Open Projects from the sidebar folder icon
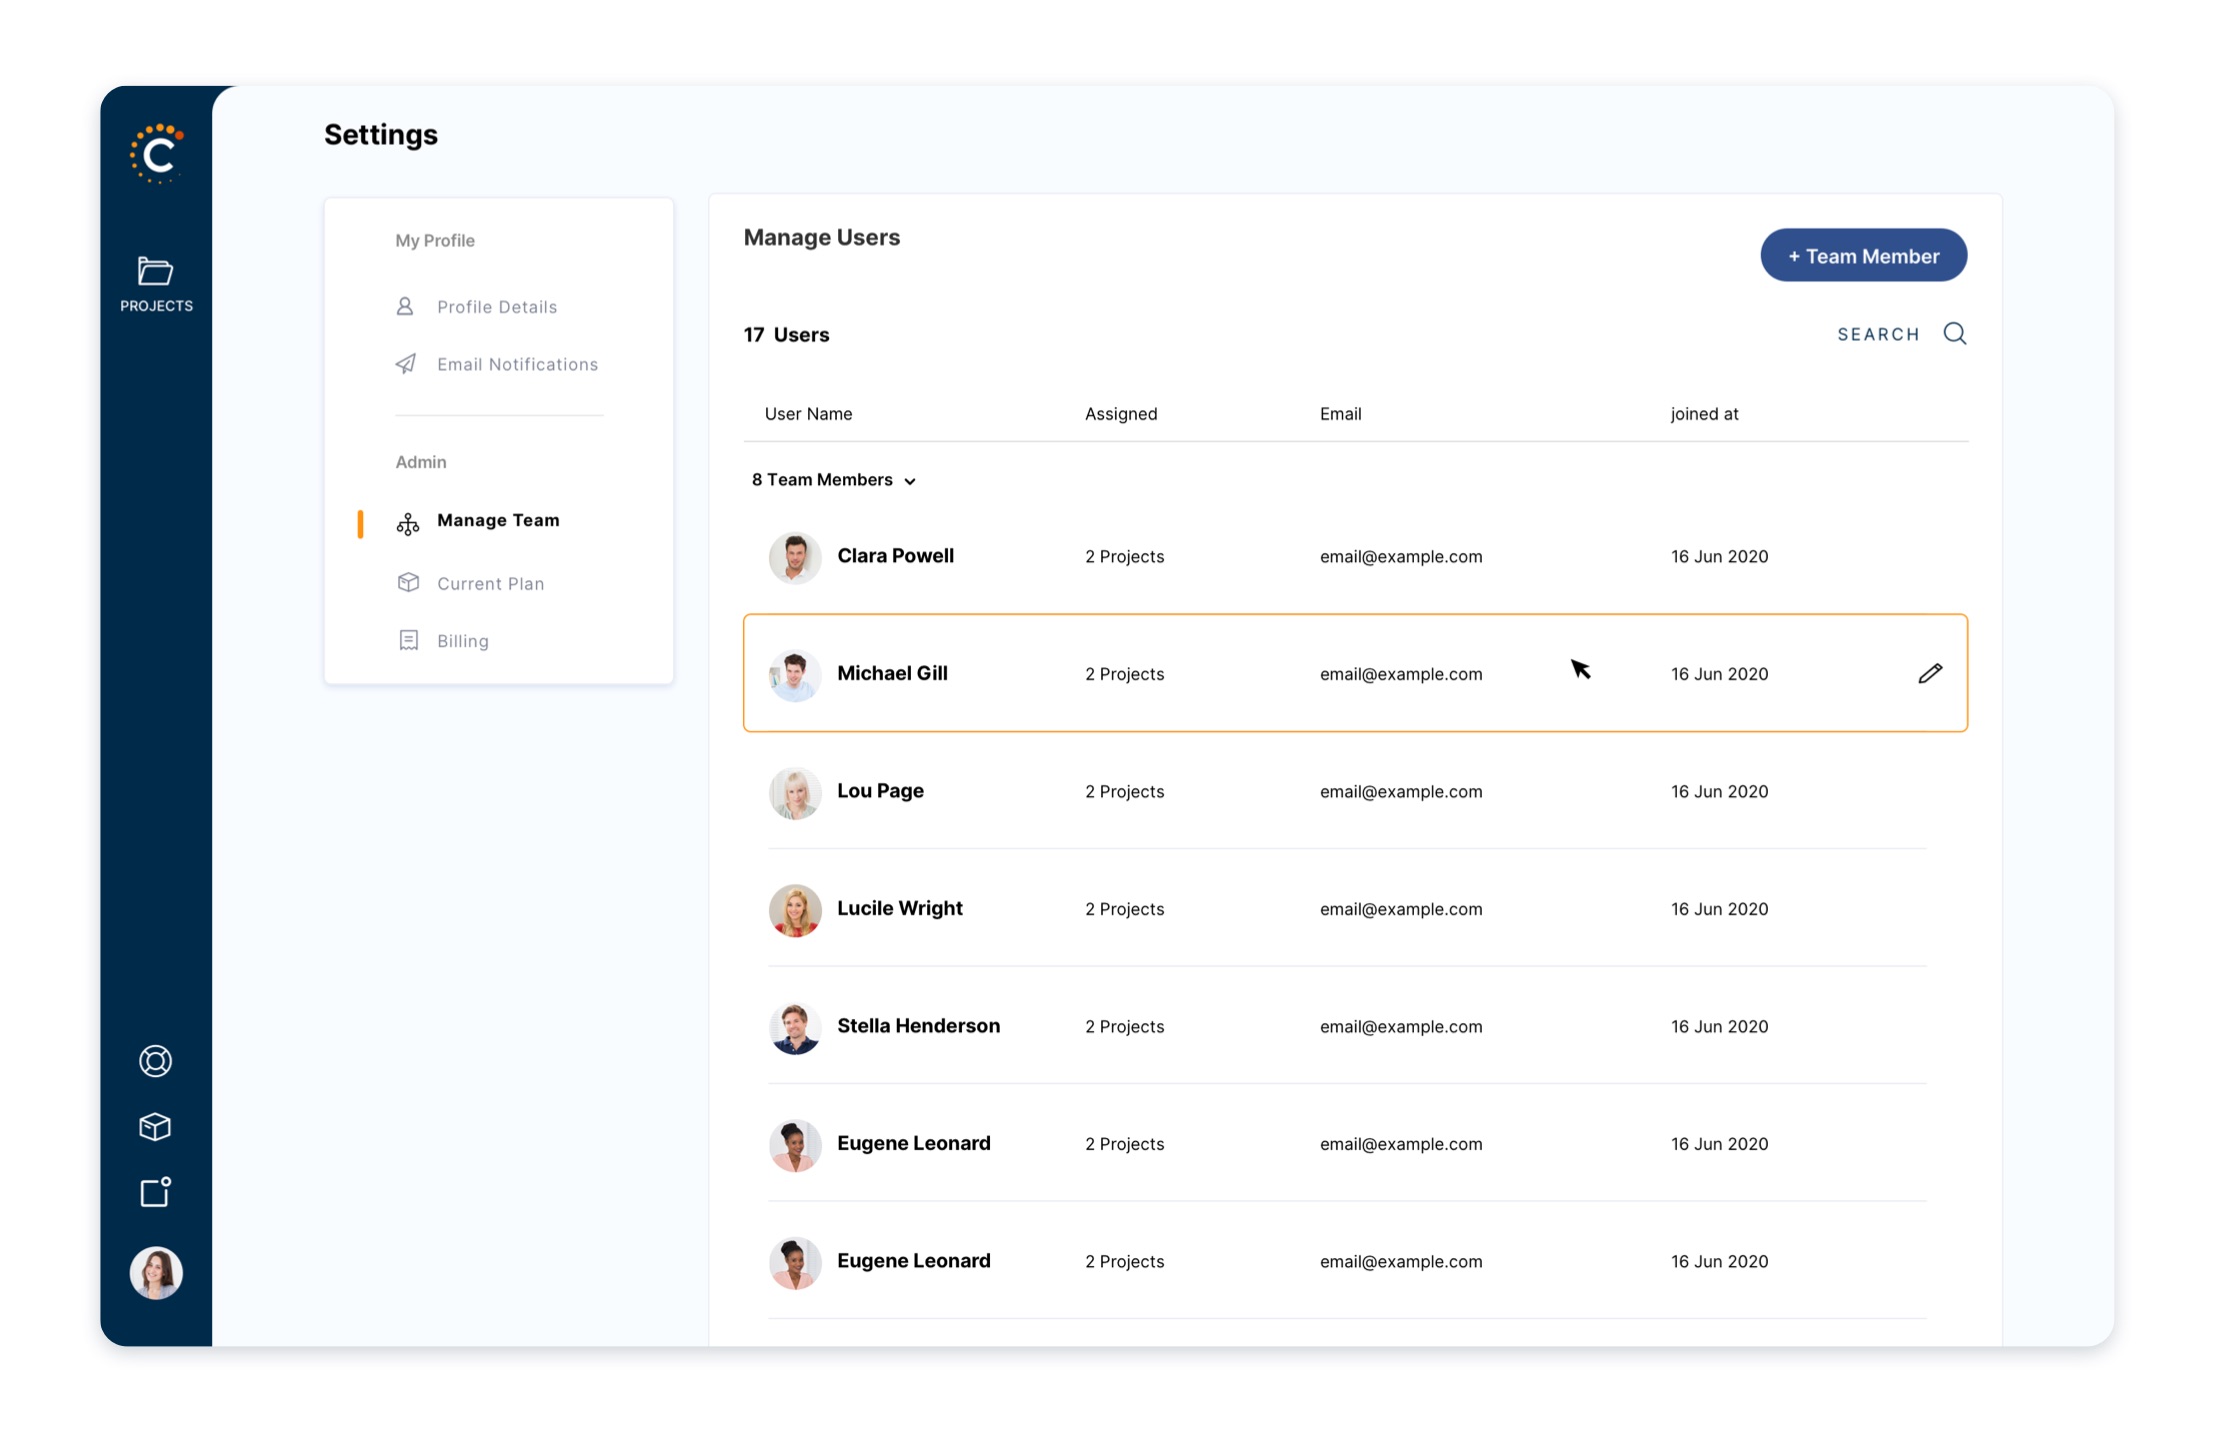 click(156, 284)
